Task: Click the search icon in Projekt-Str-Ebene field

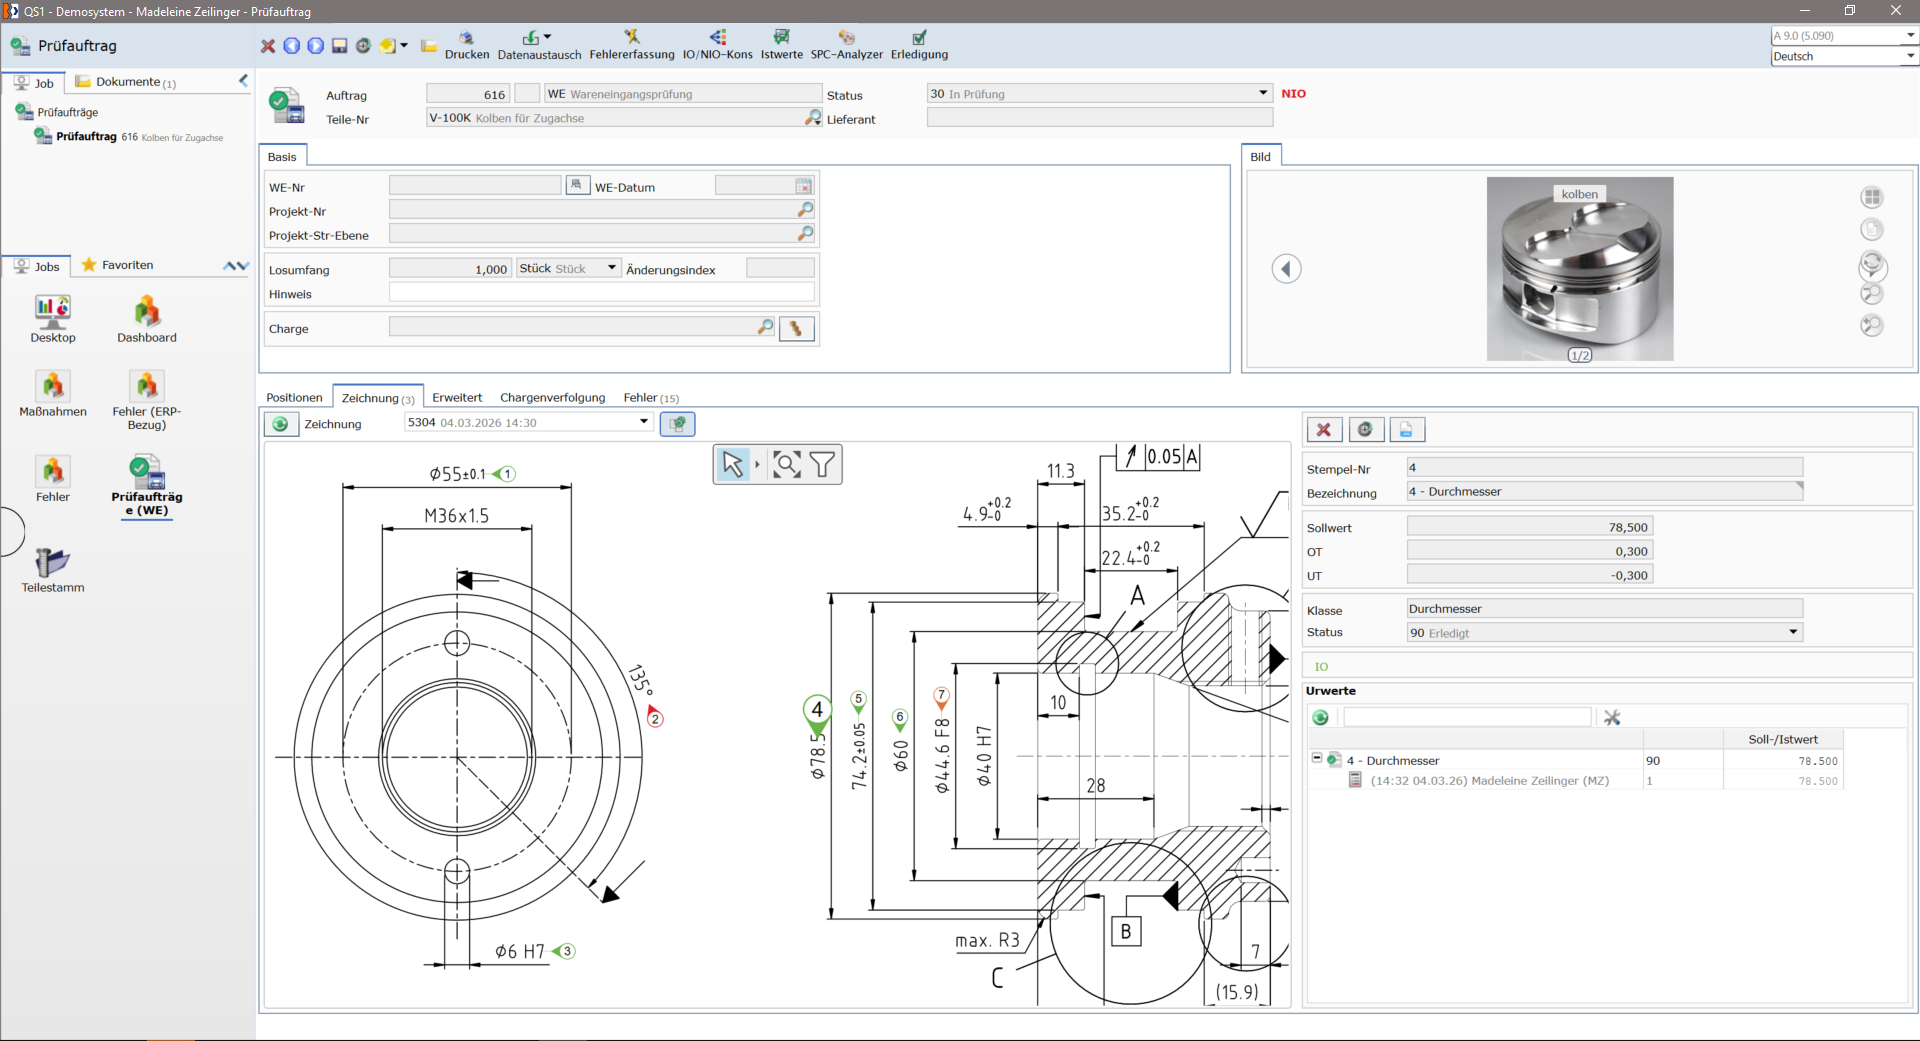Action: pyautogui.click(x=805, y=234)
